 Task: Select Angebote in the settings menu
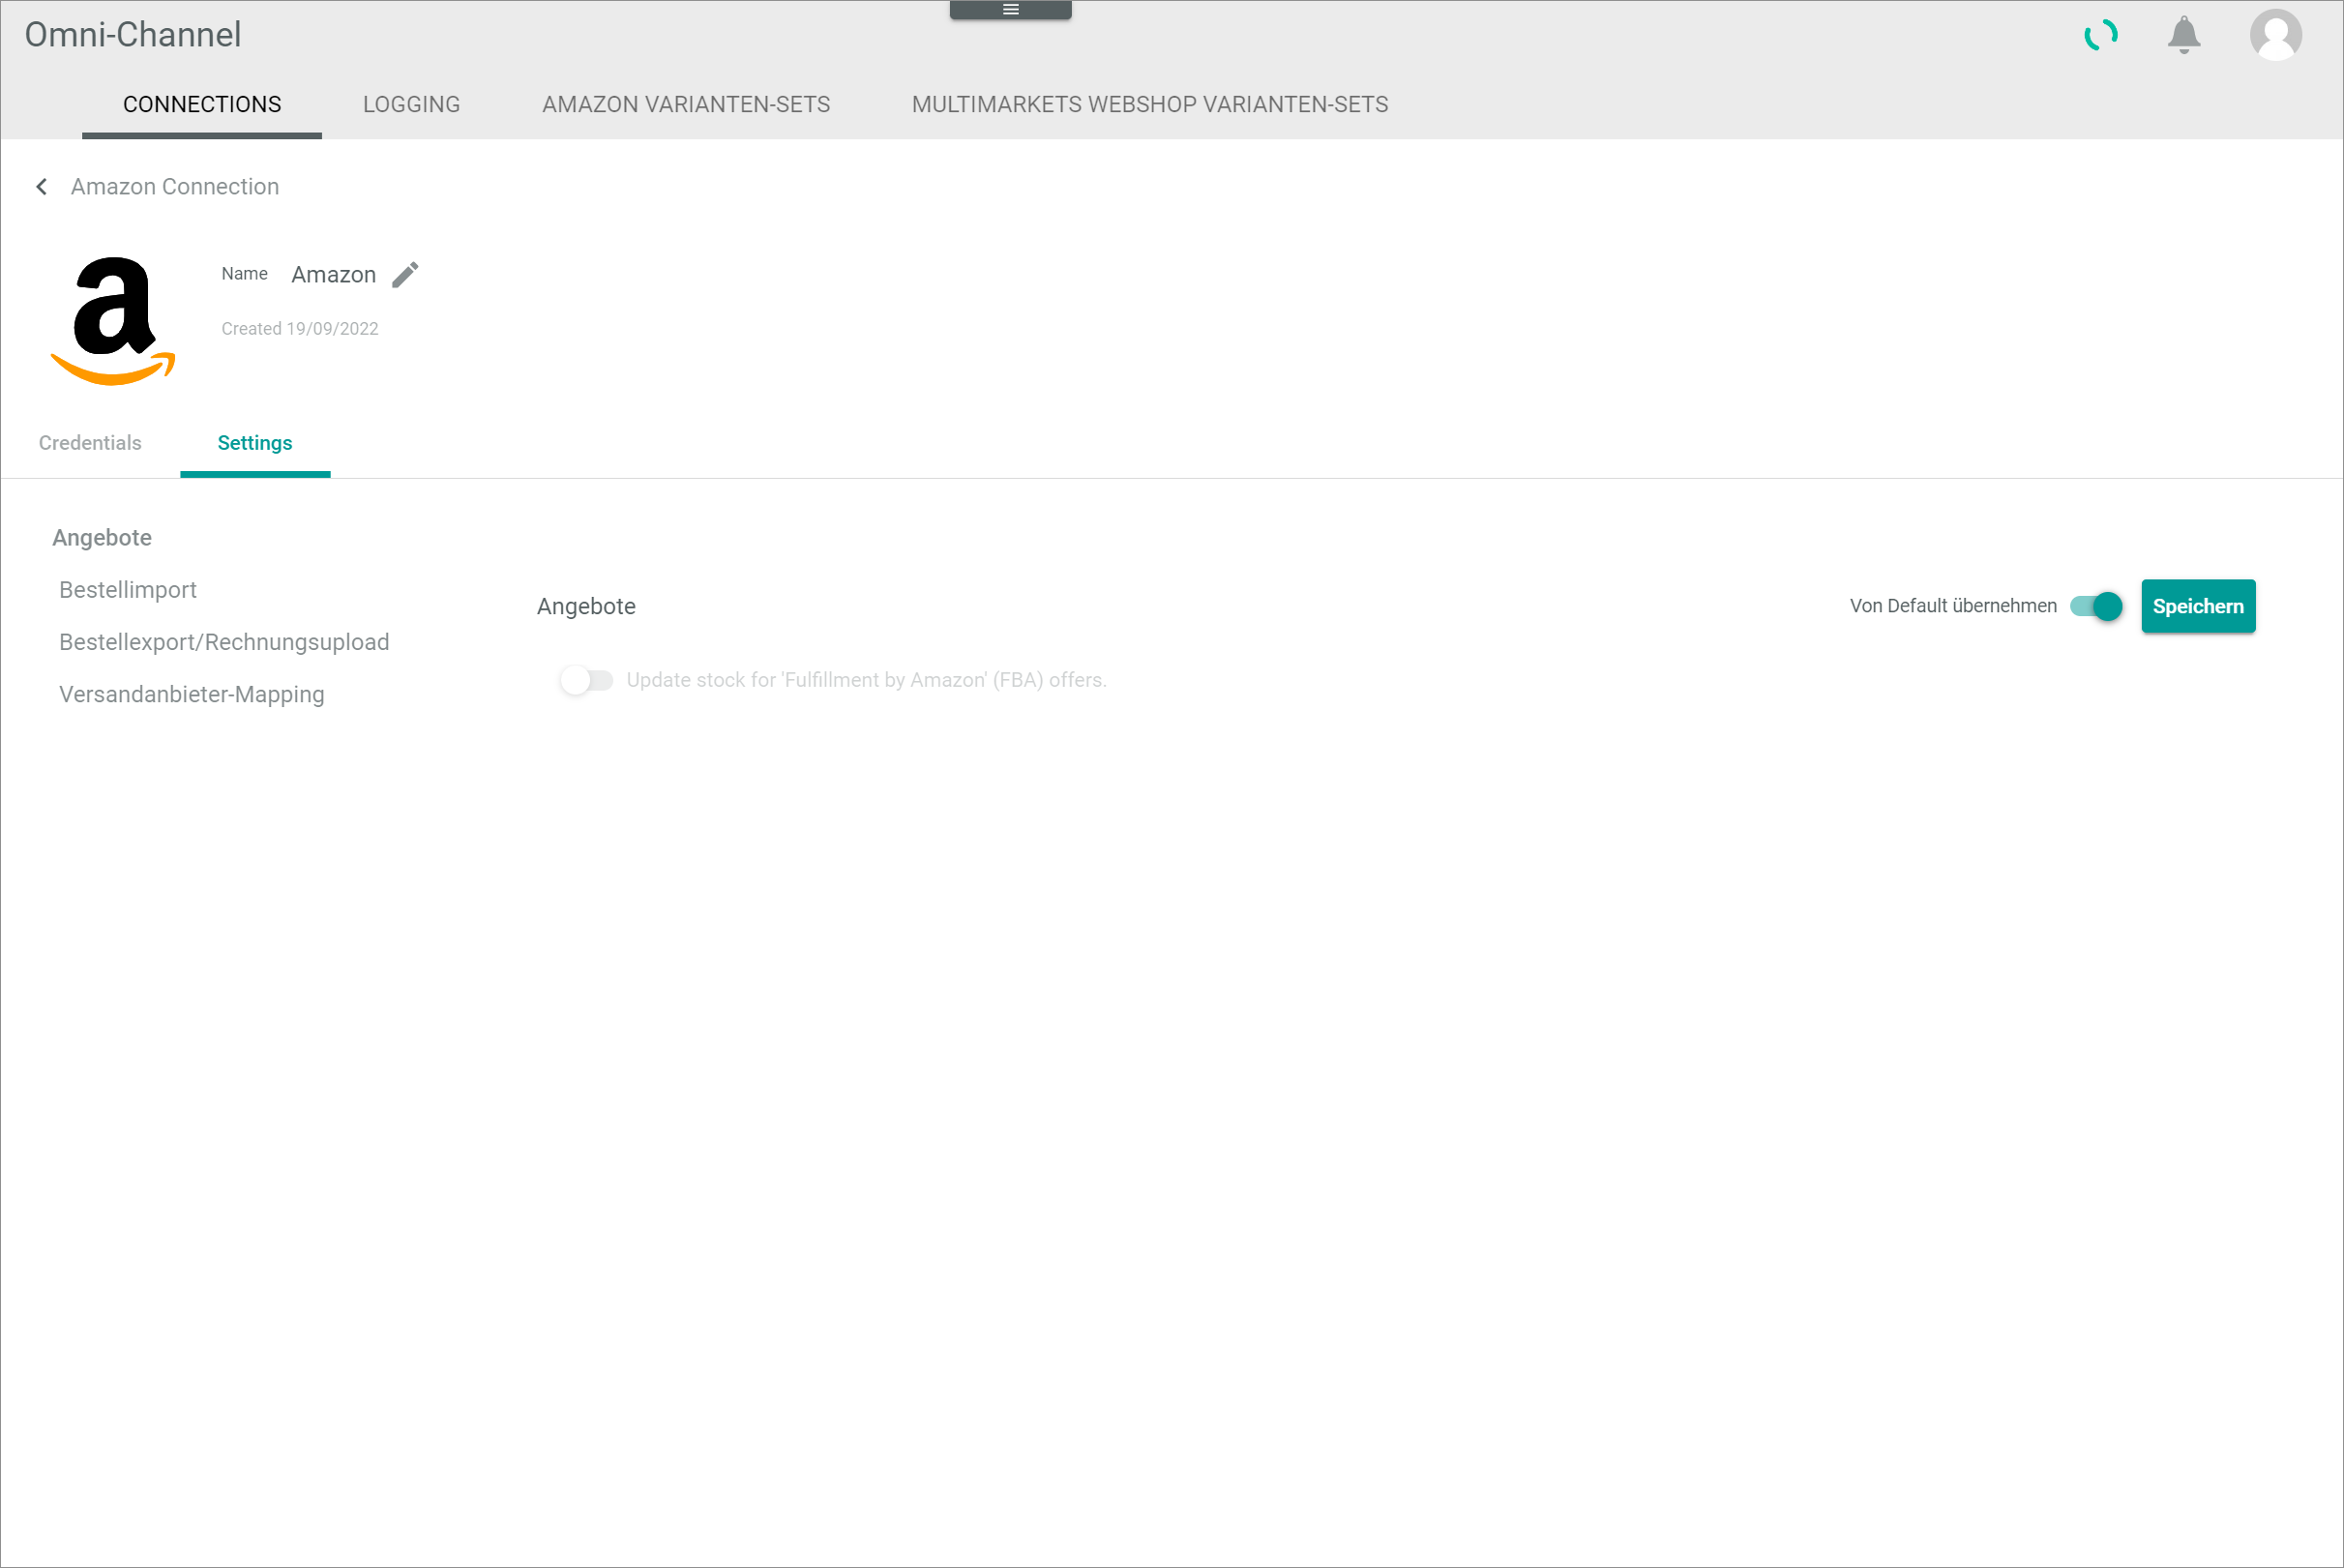[102, 538]
